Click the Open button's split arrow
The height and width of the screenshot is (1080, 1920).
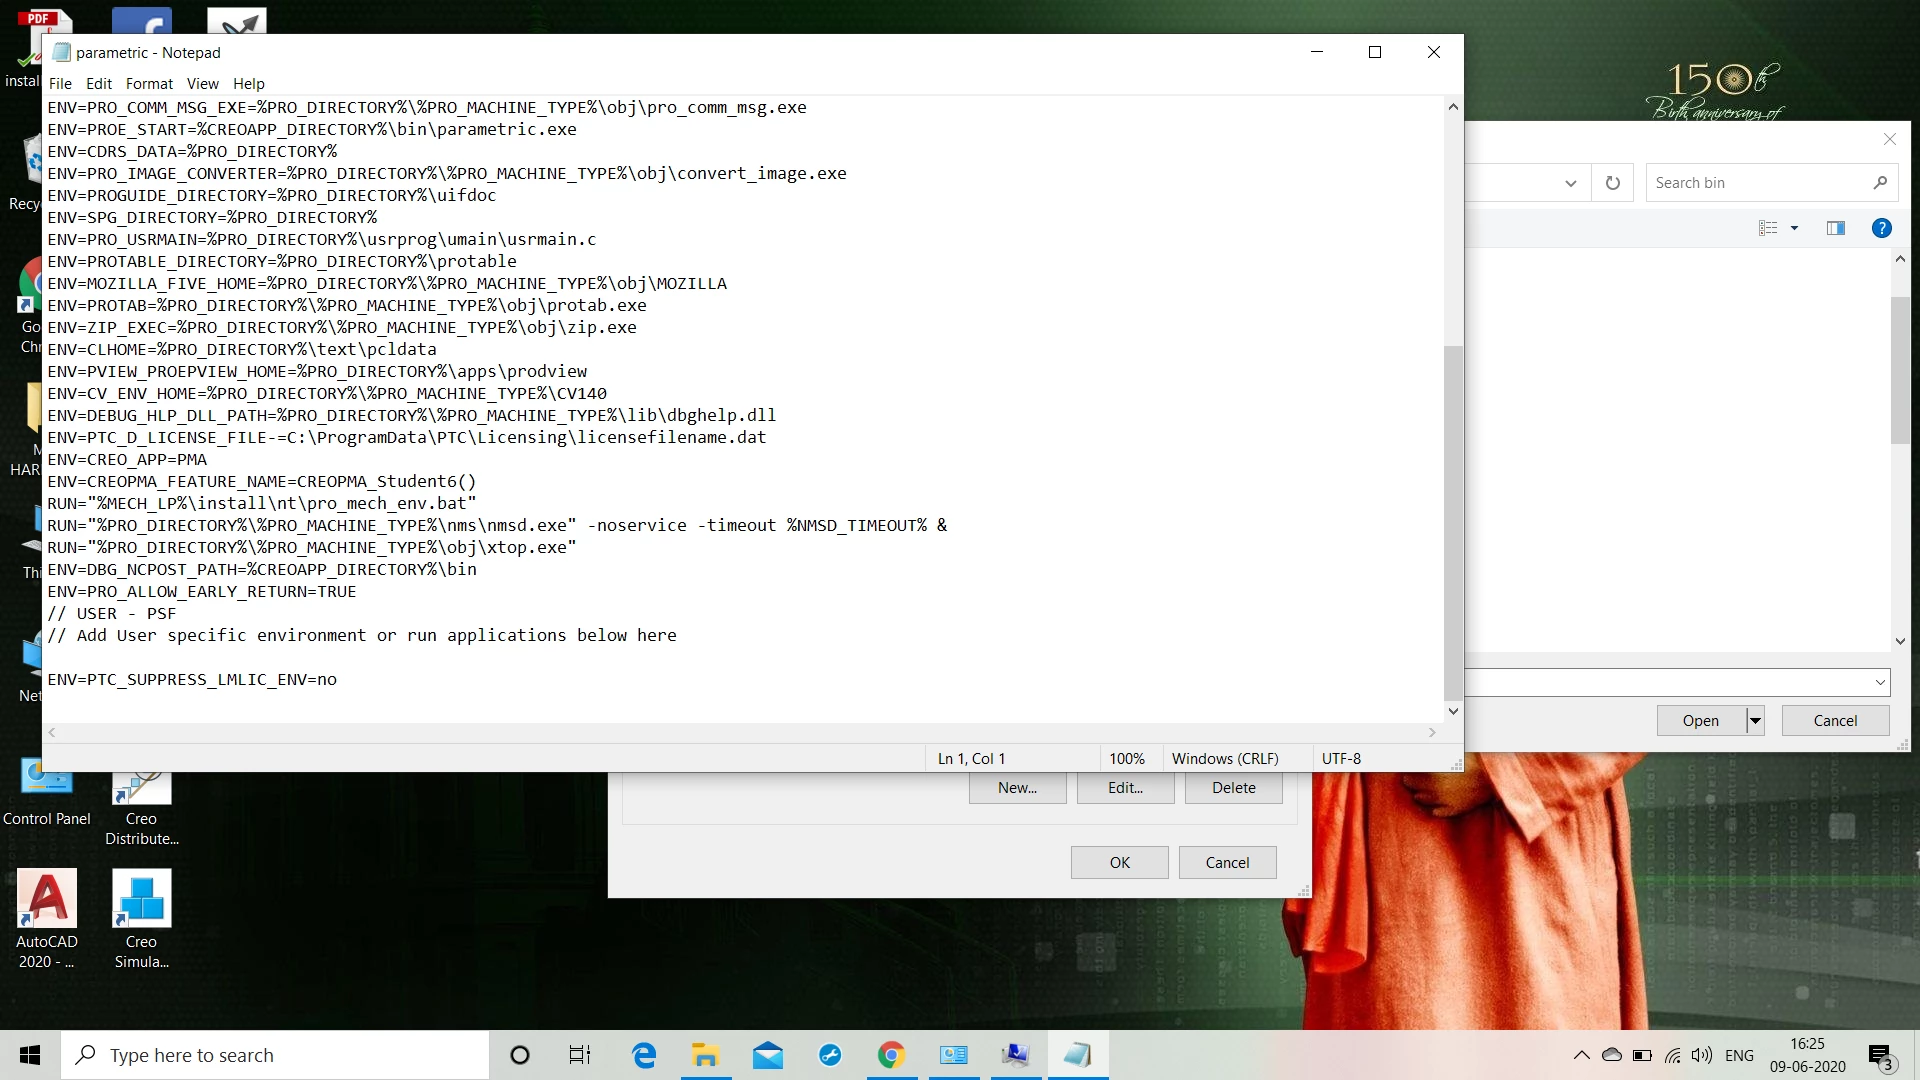coord(1755,720)
